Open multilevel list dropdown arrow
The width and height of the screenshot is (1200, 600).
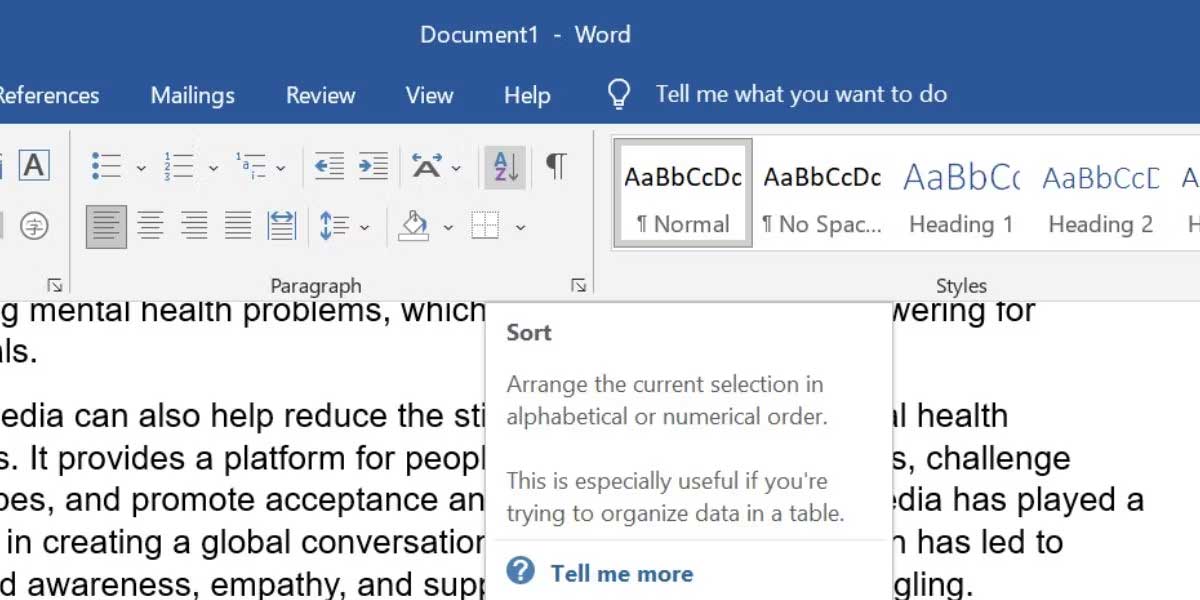pyautogui.click(x=281, y=167)
